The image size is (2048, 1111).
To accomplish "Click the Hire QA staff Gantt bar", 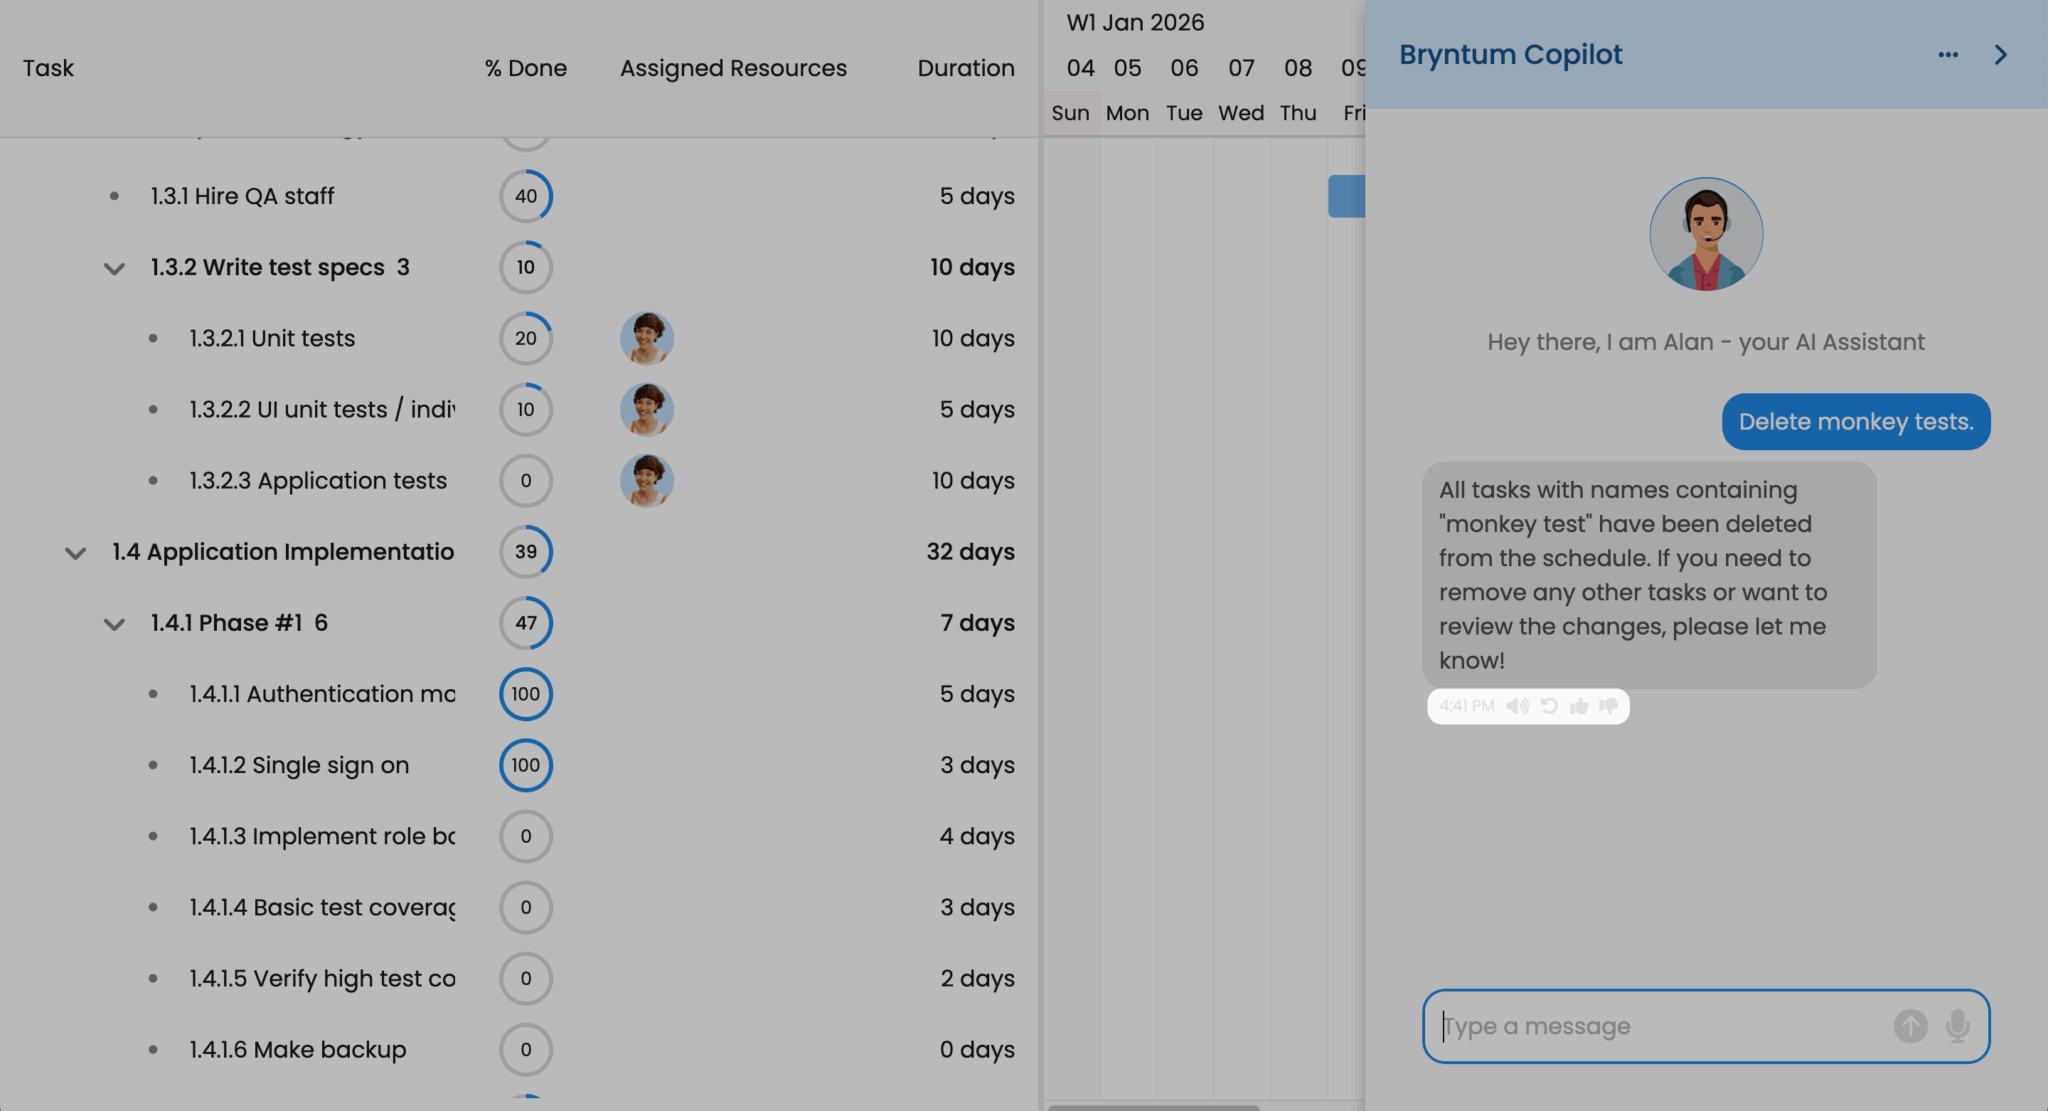I will [x=1346, y=196].
